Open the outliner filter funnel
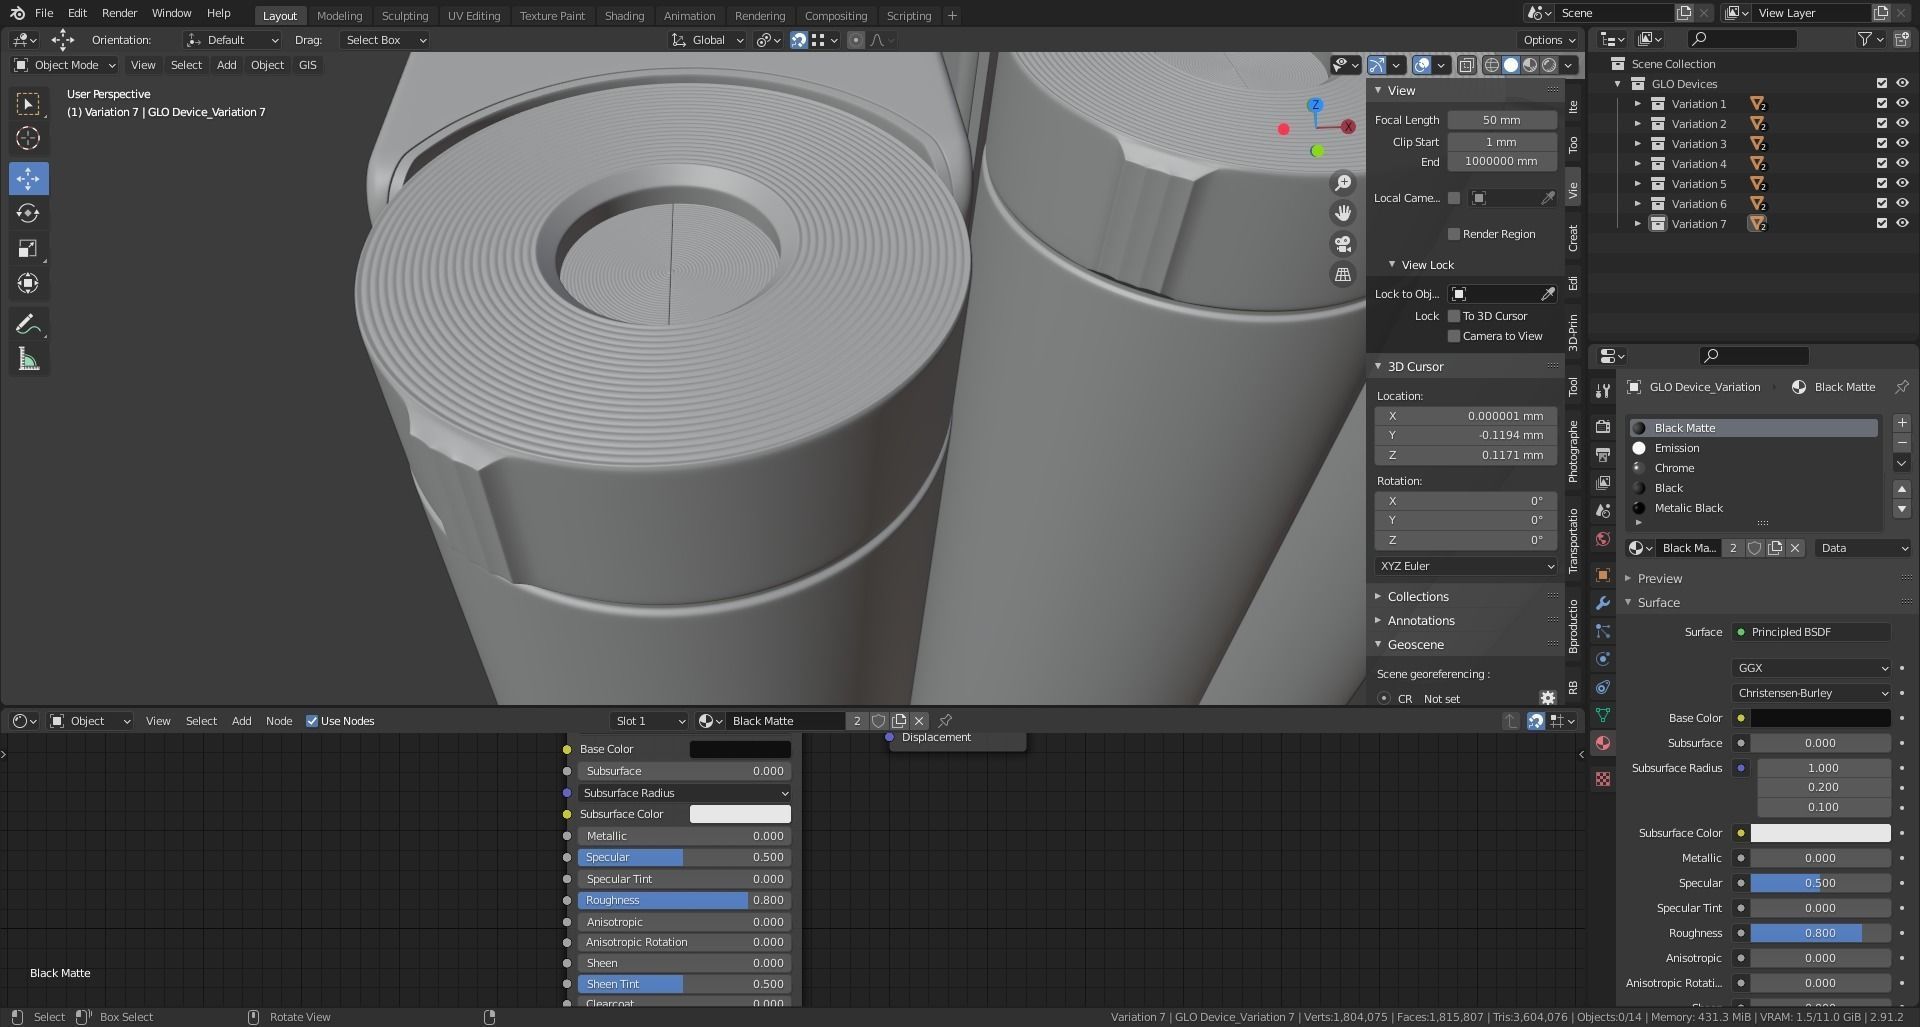This screenshot has height=1027, width=1920. pos(1865,39)
